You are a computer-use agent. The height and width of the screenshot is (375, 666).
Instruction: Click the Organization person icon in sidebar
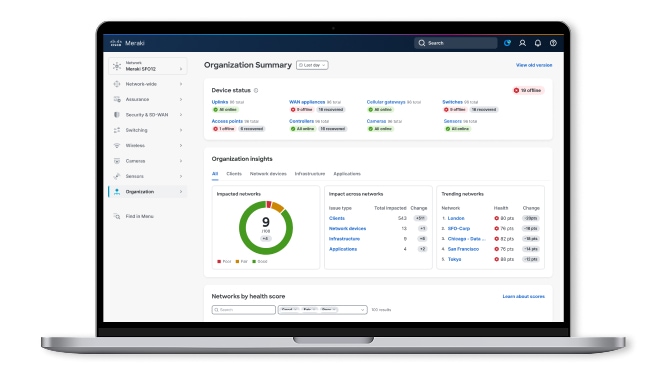[117, 192]
